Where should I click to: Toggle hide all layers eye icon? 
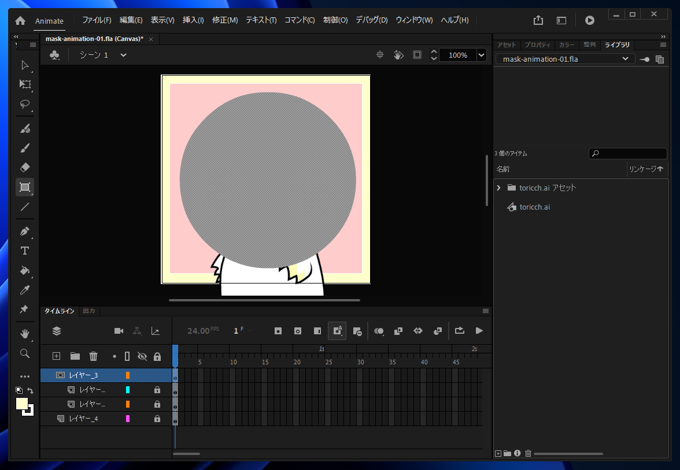(x=142, y=356)
